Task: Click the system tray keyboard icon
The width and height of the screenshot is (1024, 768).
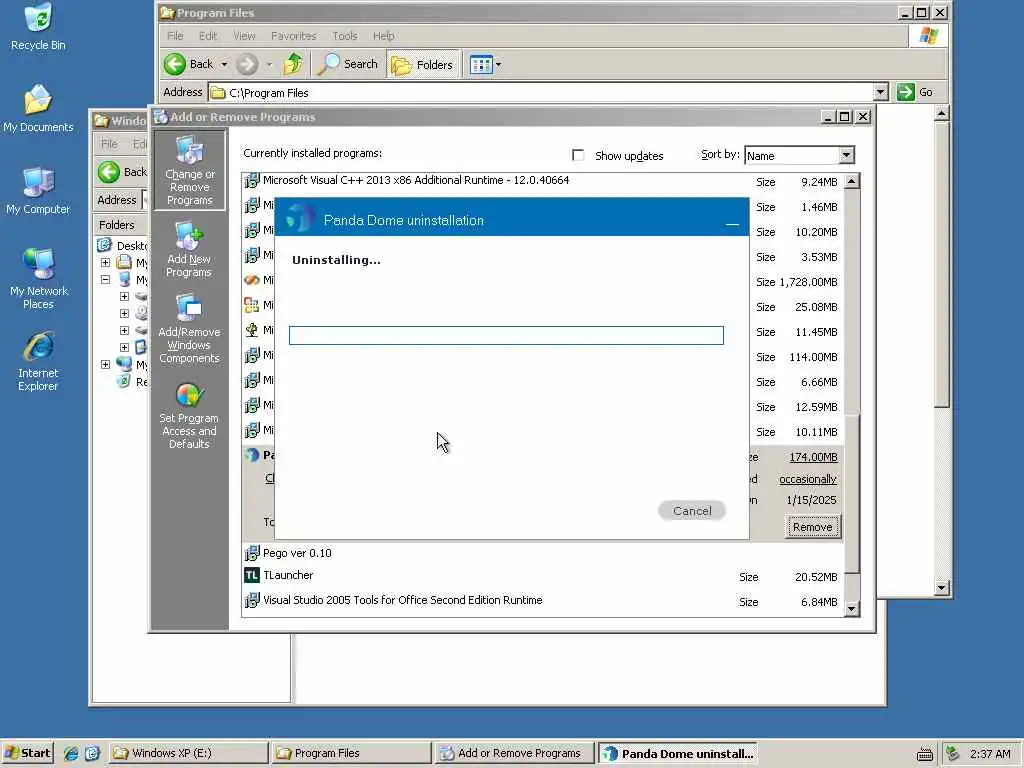Action: (924, 754)
